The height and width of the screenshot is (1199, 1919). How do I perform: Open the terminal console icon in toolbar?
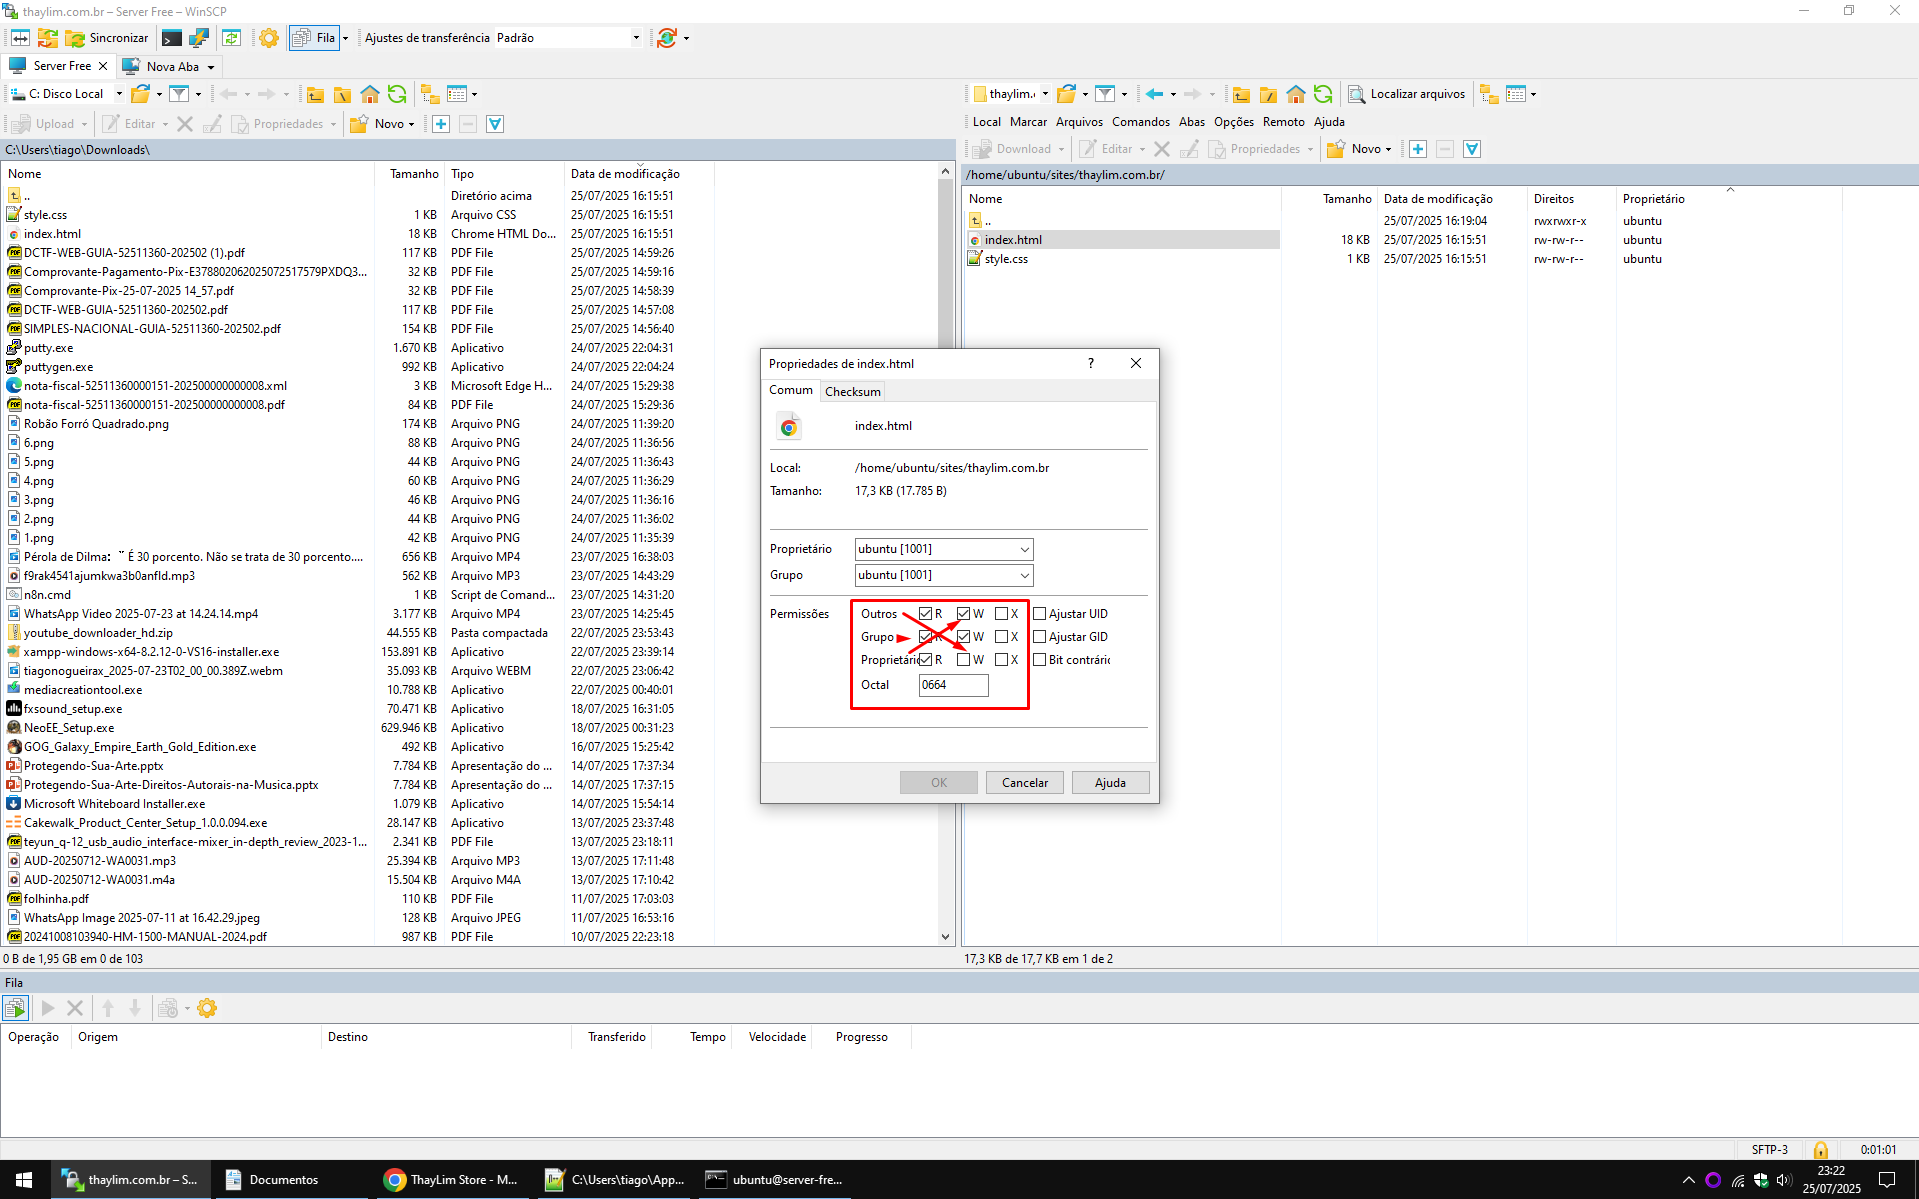pyautogui.click(x=172, y=38)
